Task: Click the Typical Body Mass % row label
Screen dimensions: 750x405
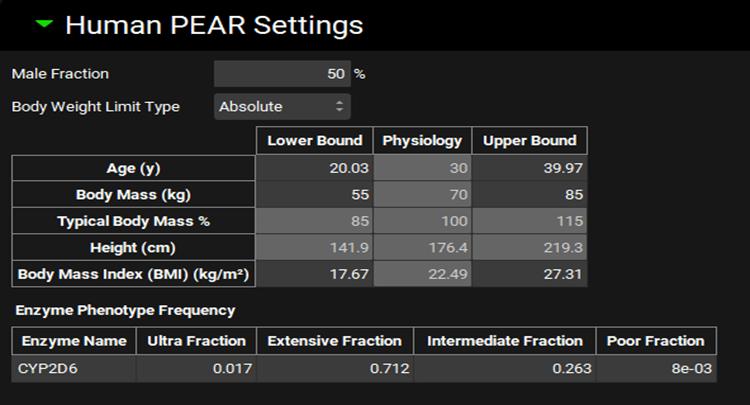Action: [x=134, y=221]
